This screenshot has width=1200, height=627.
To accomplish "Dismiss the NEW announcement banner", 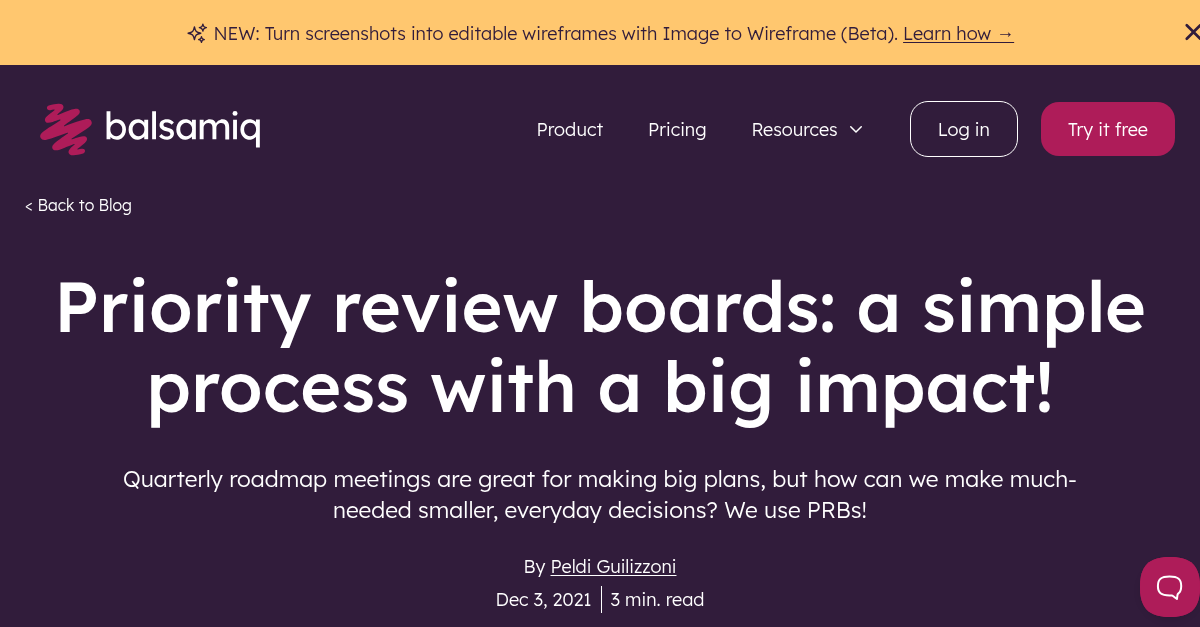I will [1192, 32].
